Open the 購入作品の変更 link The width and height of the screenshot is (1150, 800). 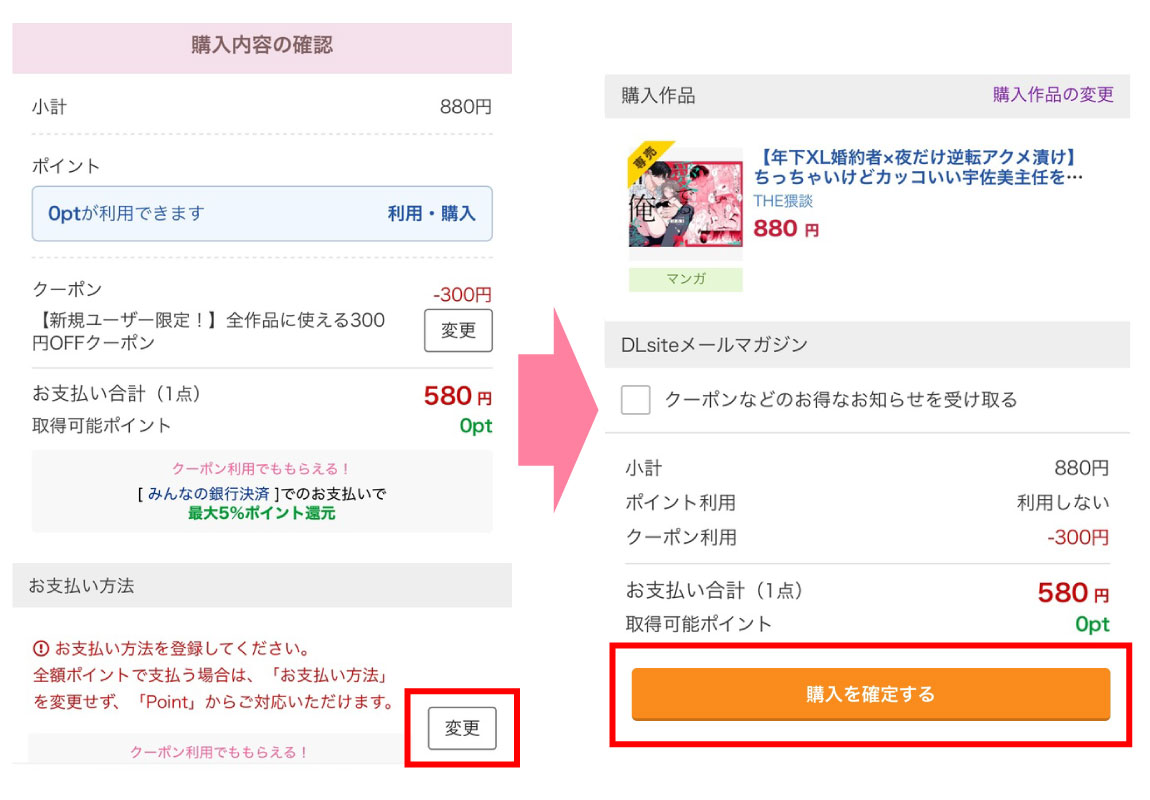(x=1052, y=95)
